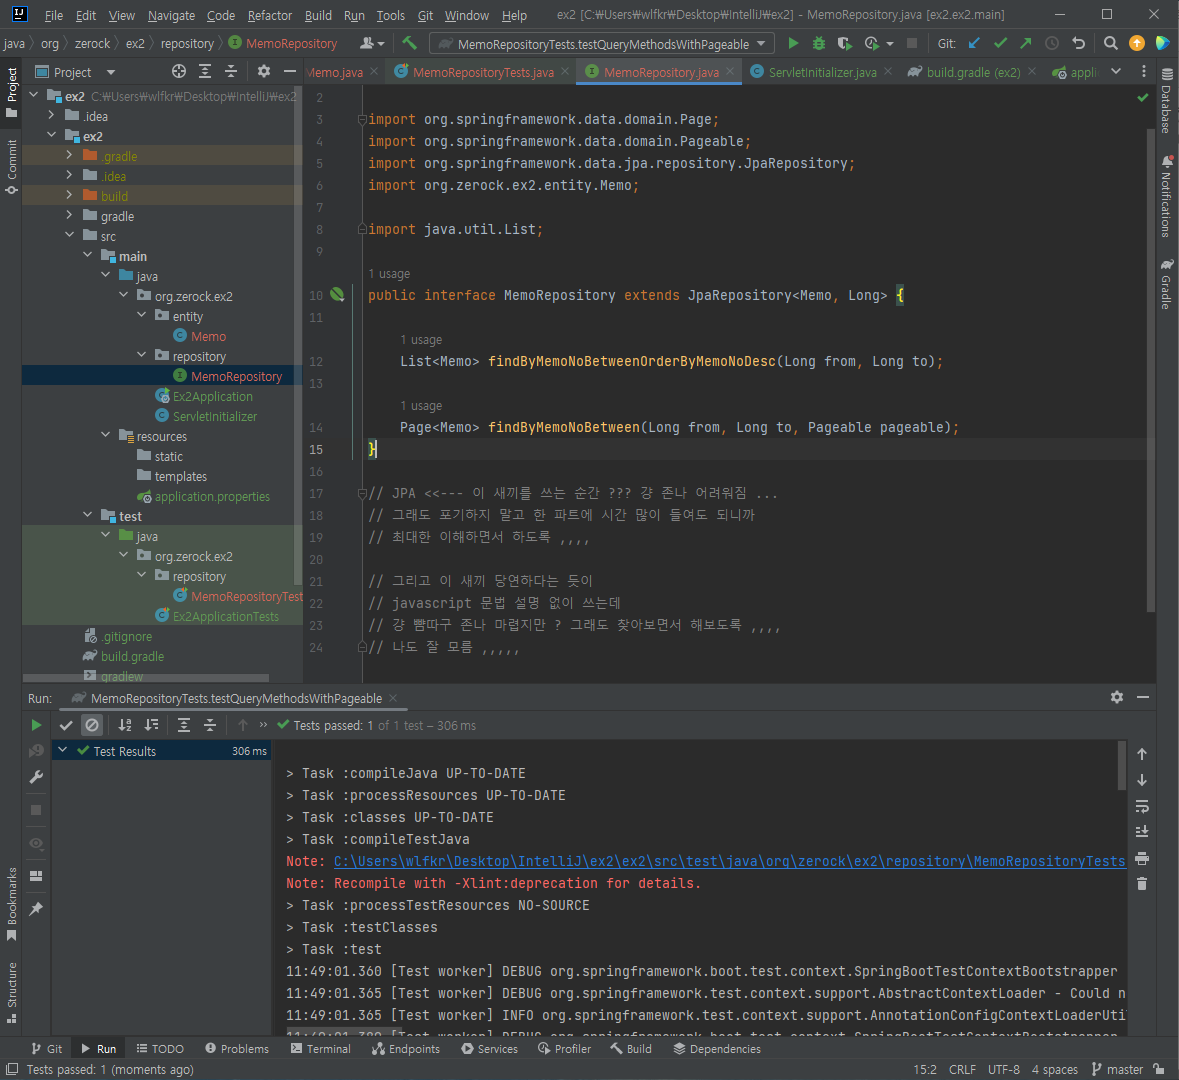
Task: Toggle show ignored tests button
Action: coord(92,725)
